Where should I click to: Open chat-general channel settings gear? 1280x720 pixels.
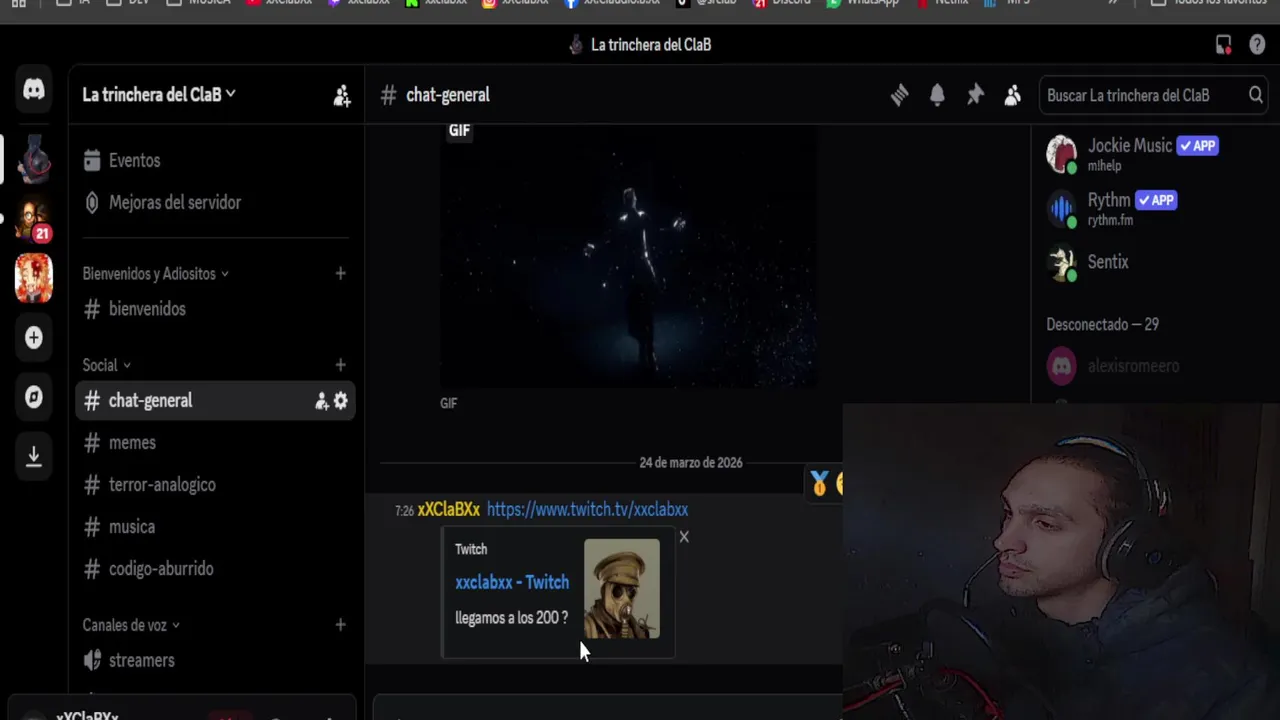click(x=341, y=401)
